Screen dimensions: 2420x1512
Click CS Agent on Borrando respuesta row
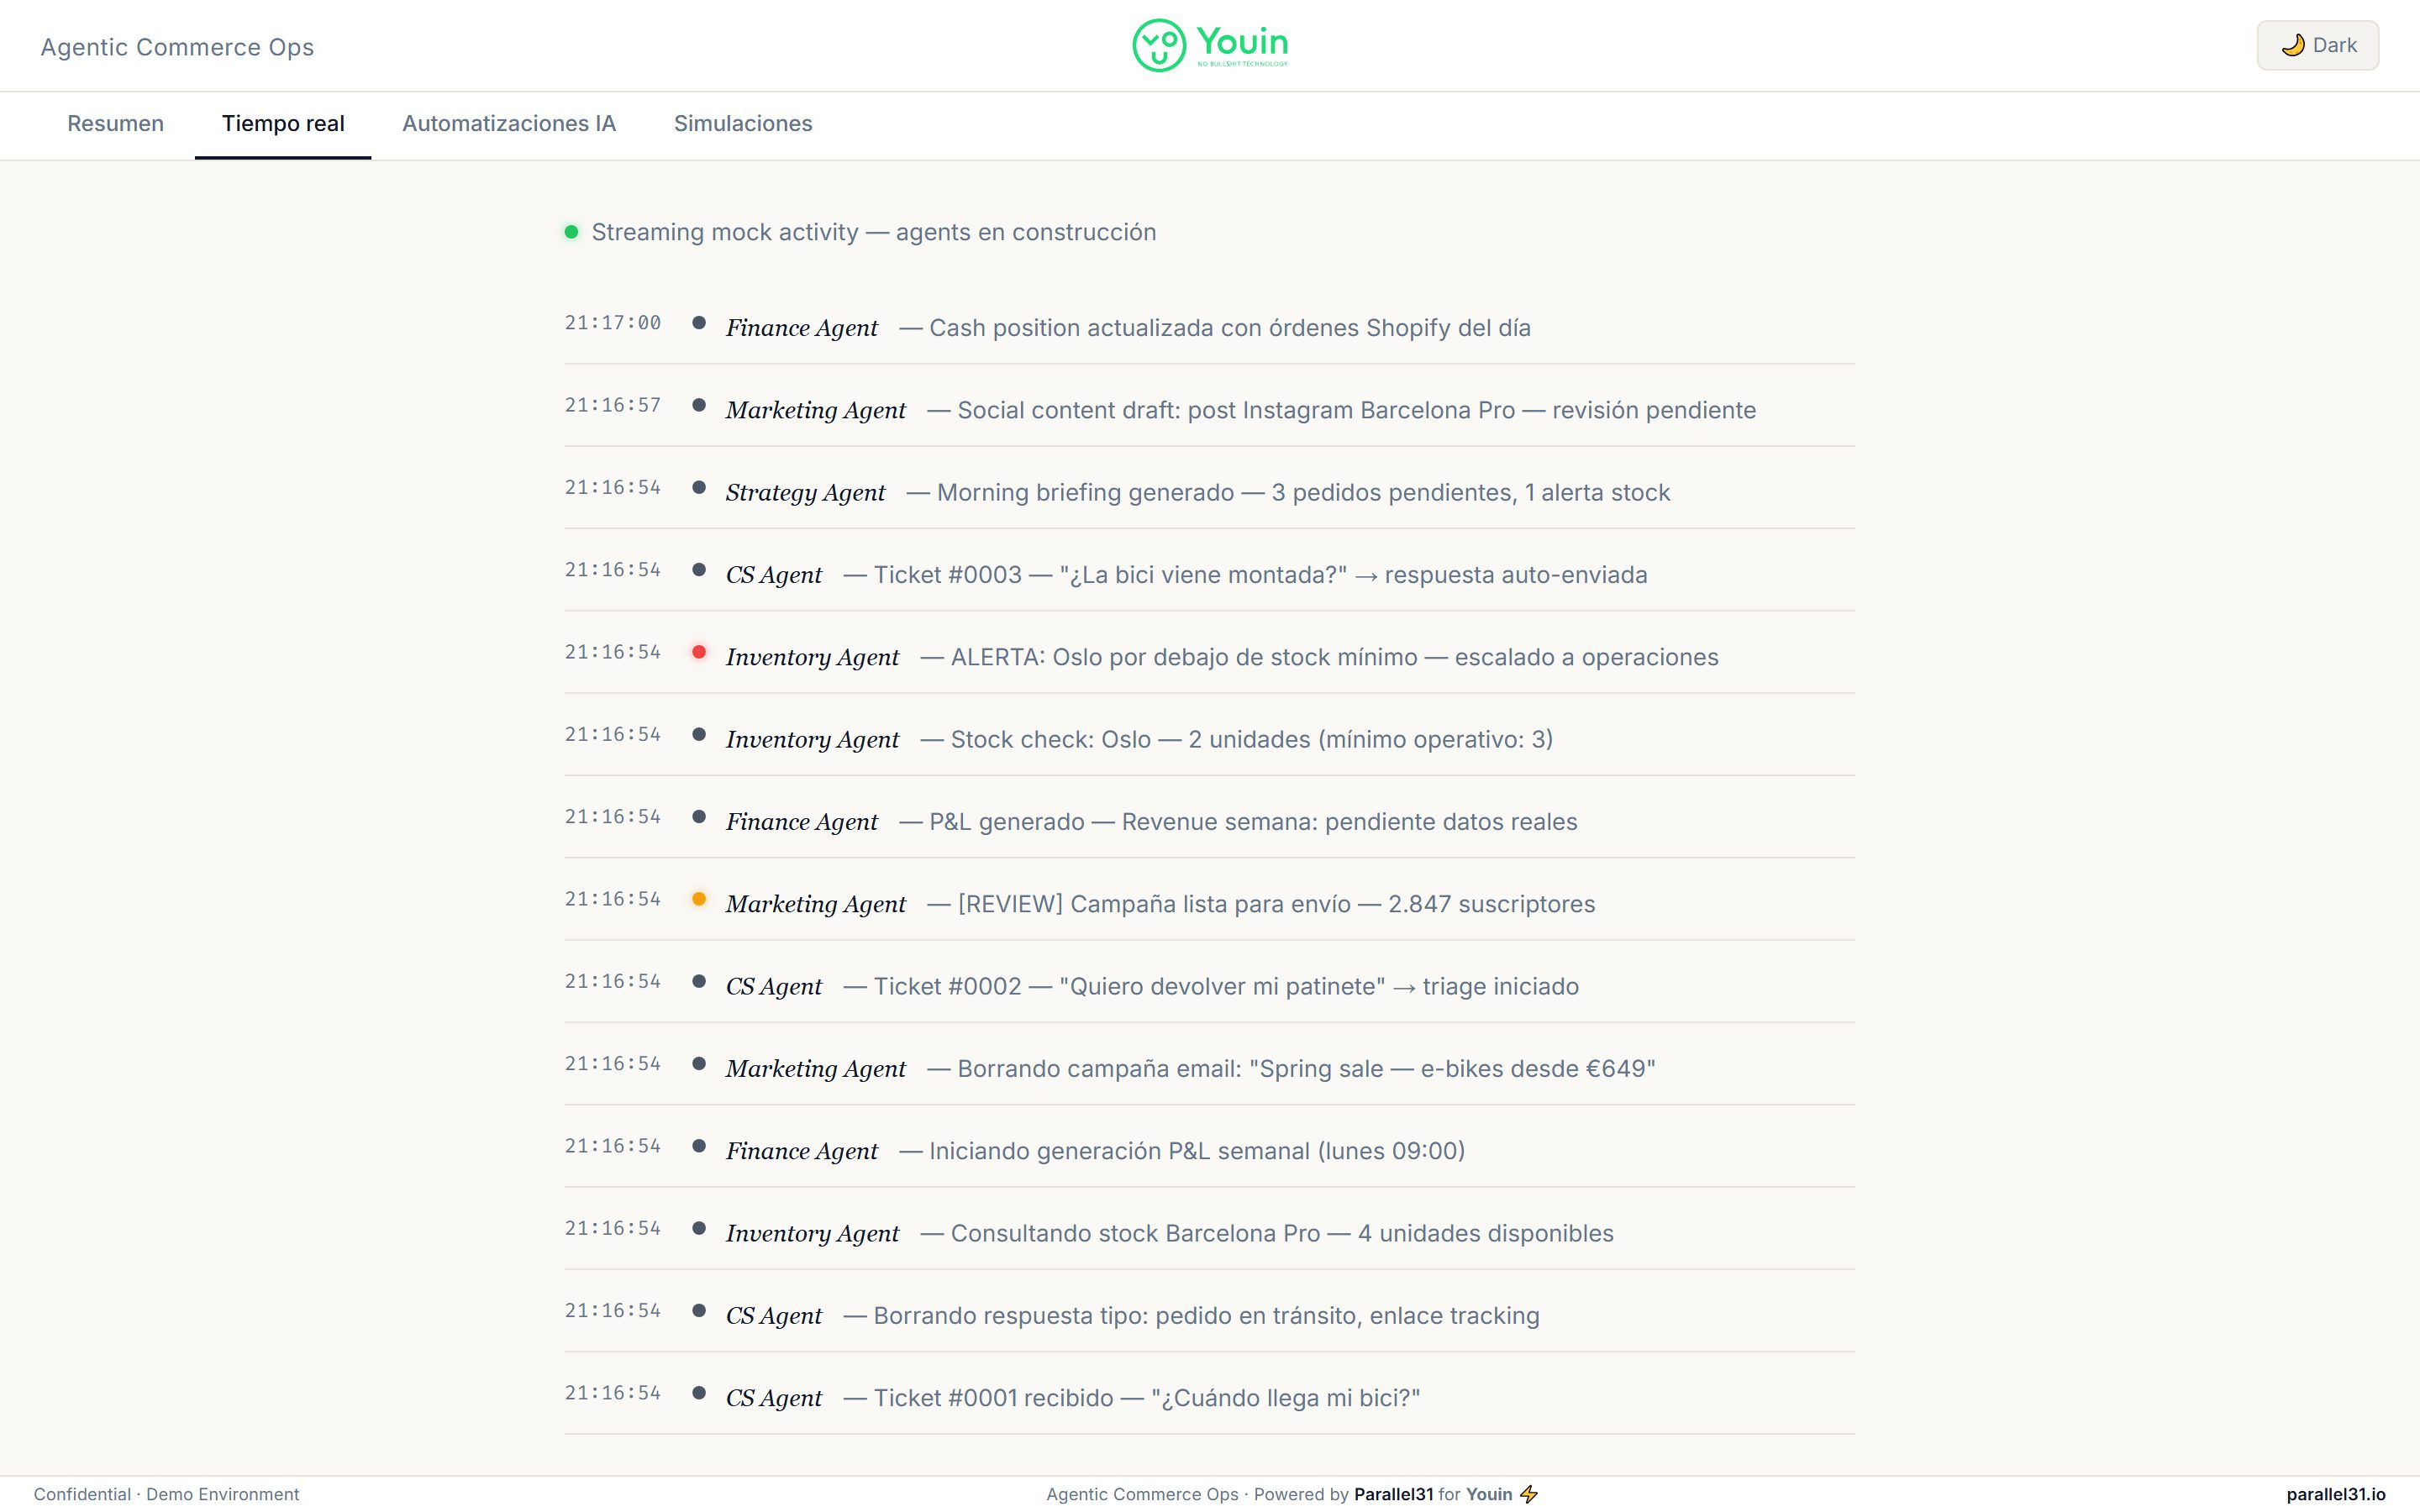coord(774,1316)
